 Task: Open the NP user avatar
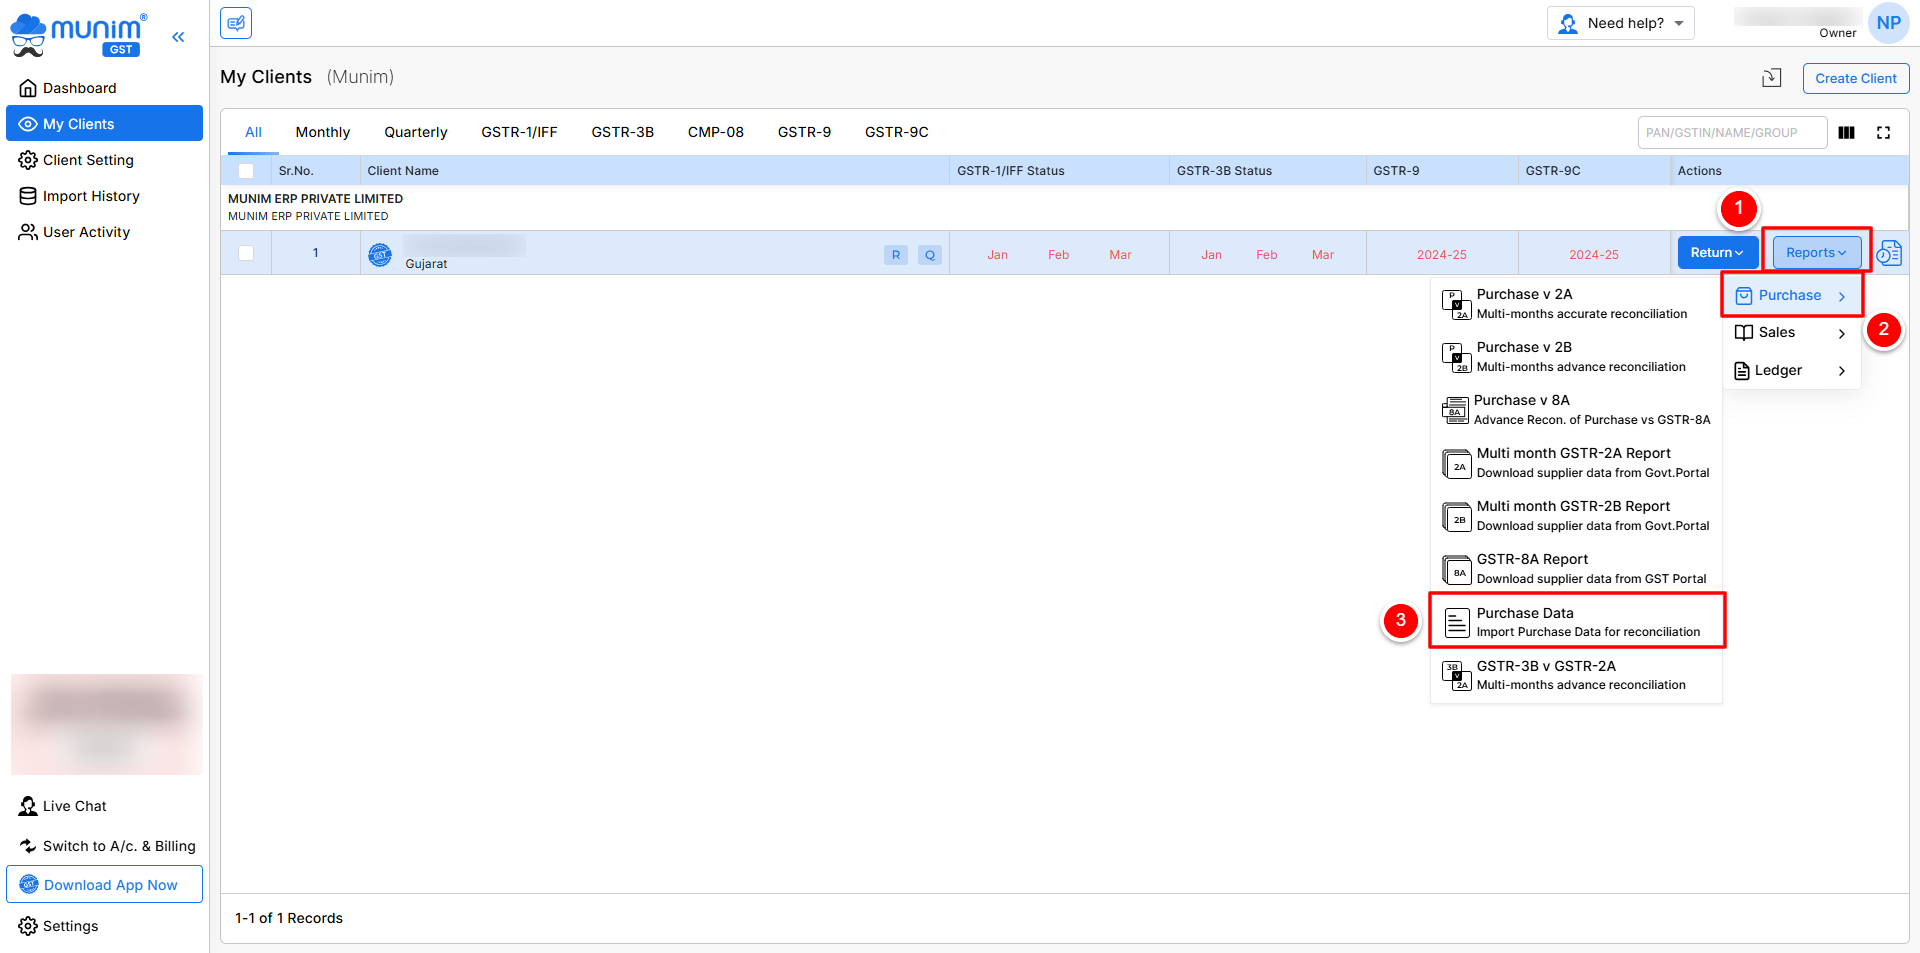1888,23
